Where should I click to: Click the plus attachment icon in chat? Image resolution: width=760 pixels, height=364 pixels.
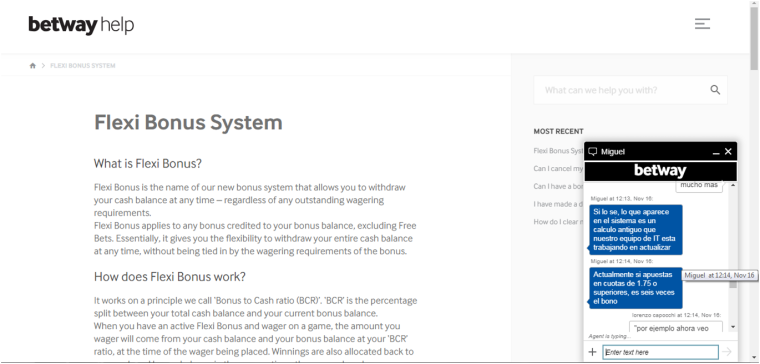[x=592, y=352]
